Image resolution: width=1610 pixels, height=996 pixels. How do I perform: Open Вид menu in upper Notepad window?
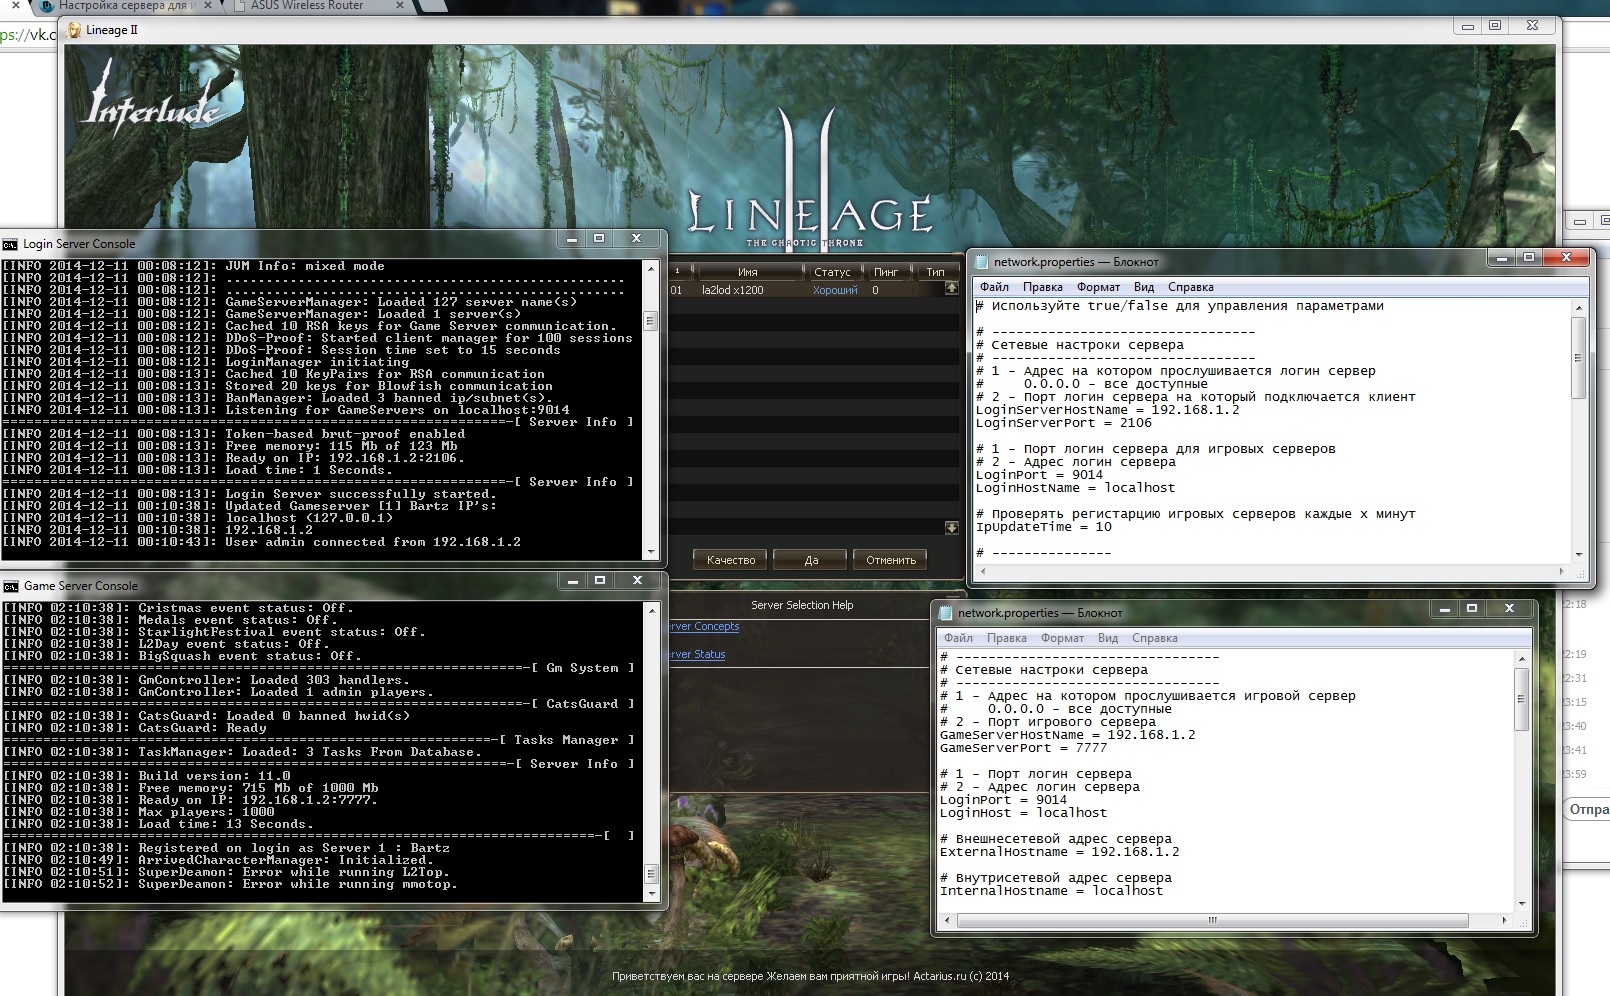1143,287
